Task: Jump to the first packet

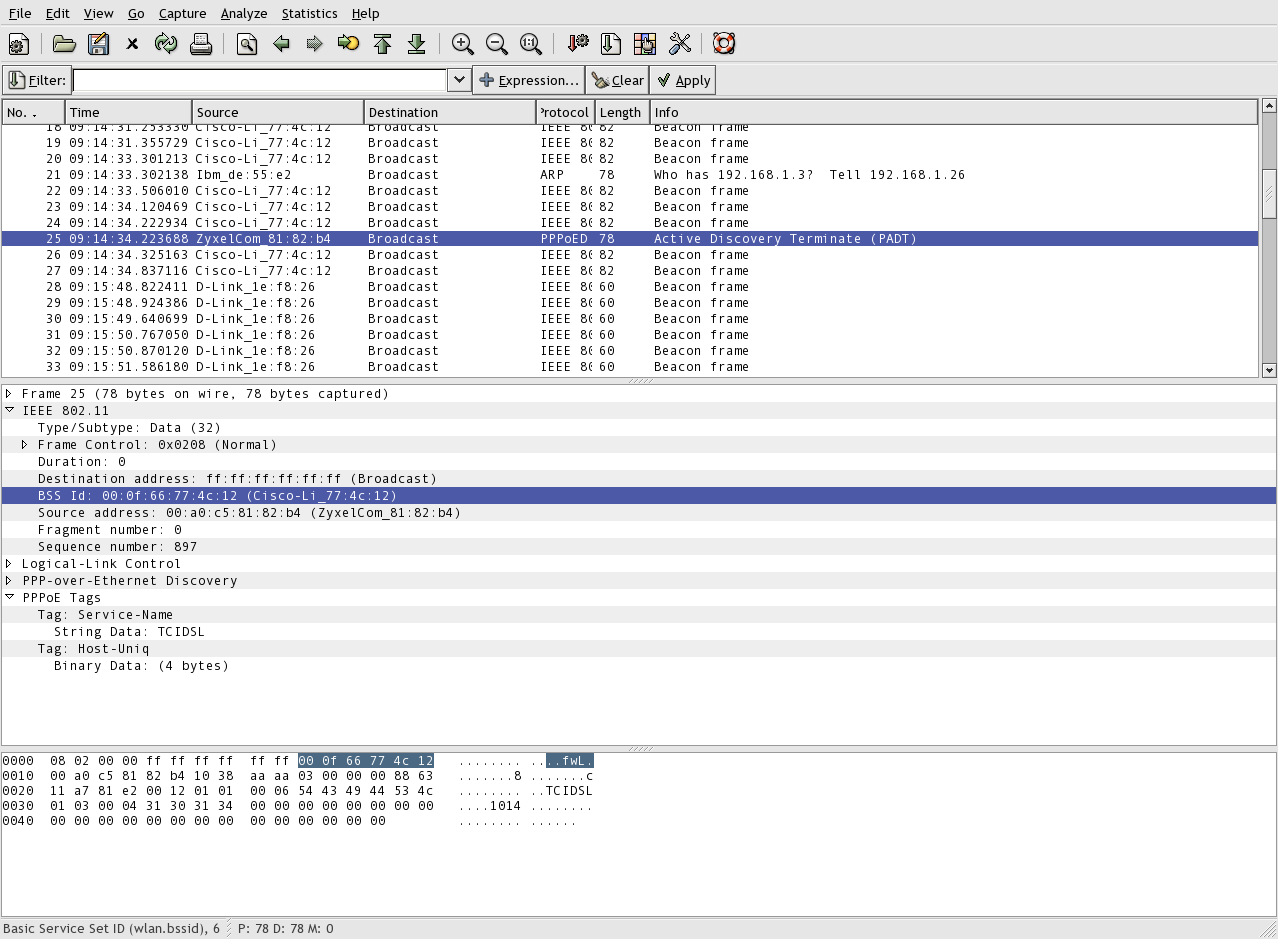Action: pyautogui.click(x=382, y=44)
